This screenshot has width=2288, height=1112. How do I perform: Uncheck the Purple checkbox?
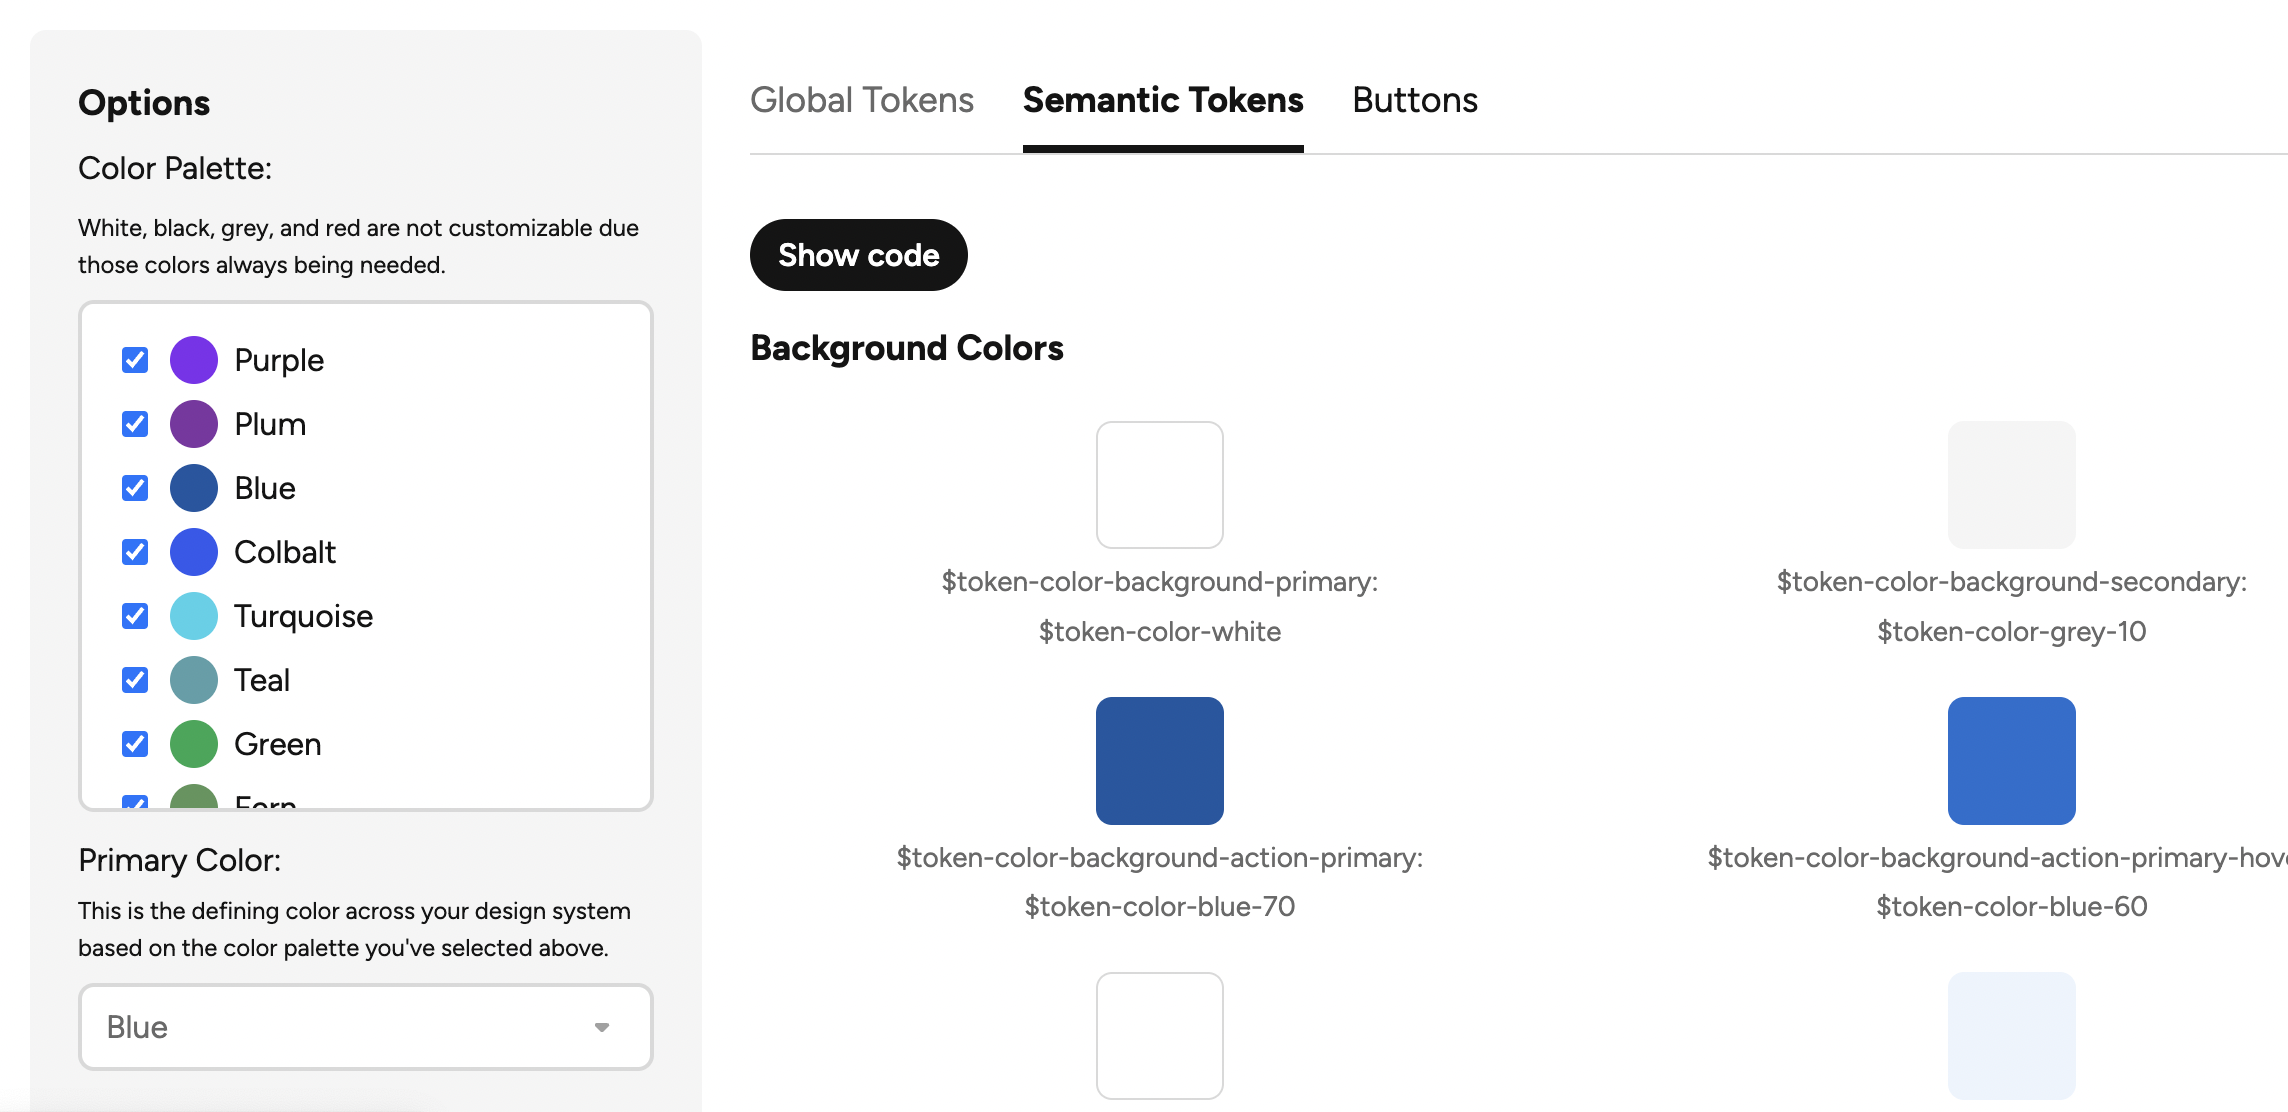click(x=135, y=360)
